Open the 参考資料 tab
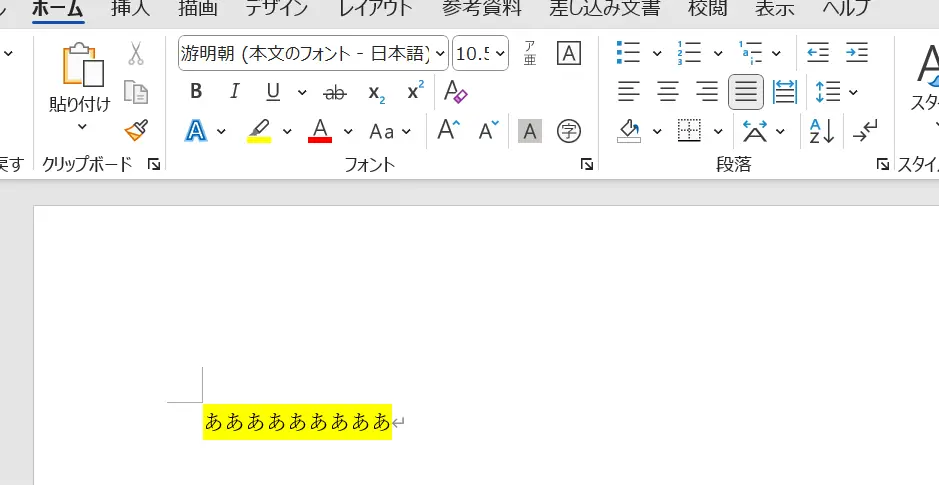 [482, 8]
